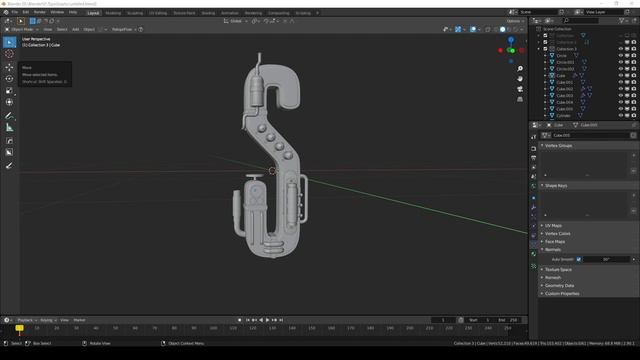The height and width of the screenshot is (360, 640).
Task: Select the 3D Cursor tool
Action: (9, 54)
